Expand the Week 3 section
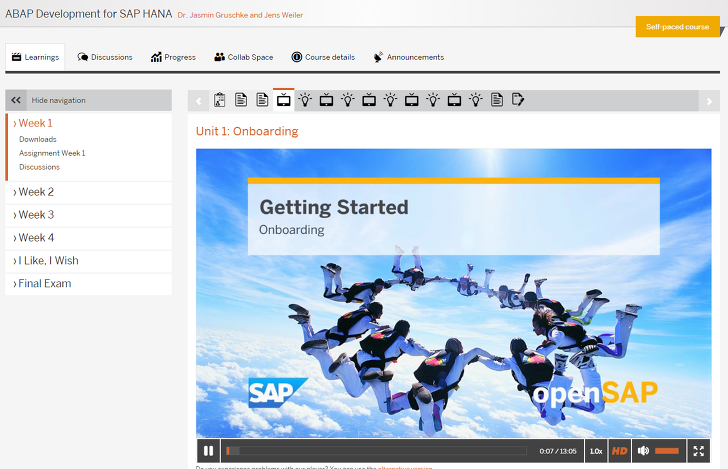Viewport: 728px width, 469px height. pos(89,215)
